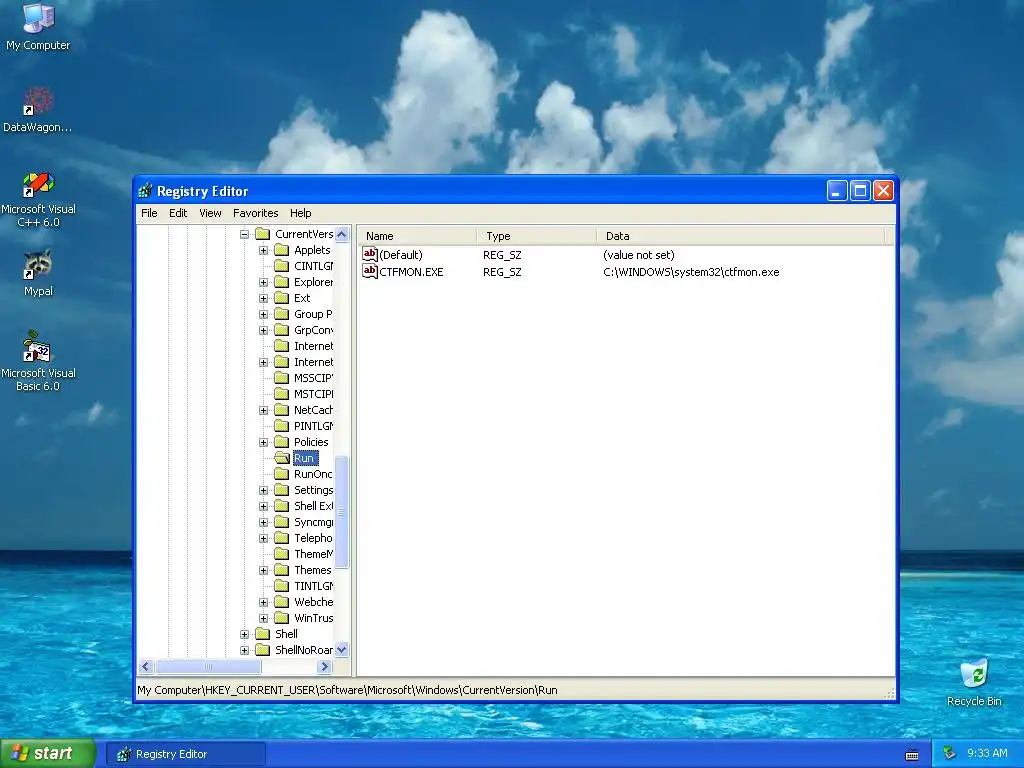
Task: Click the Applets folder icon
Action: click(281, 250)
